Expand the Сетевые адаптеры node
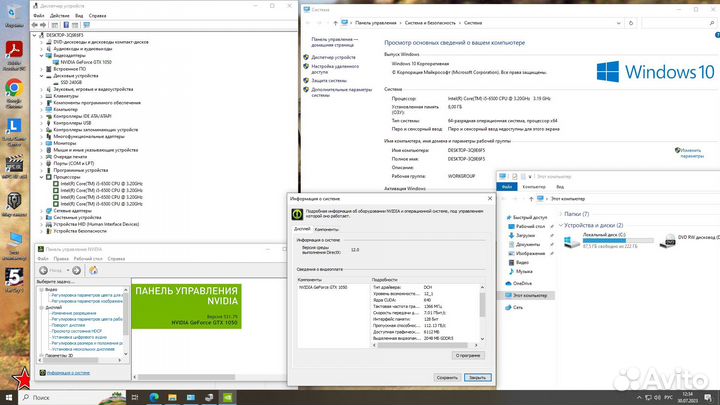720x405 pixels. click(x=42, y=211)
